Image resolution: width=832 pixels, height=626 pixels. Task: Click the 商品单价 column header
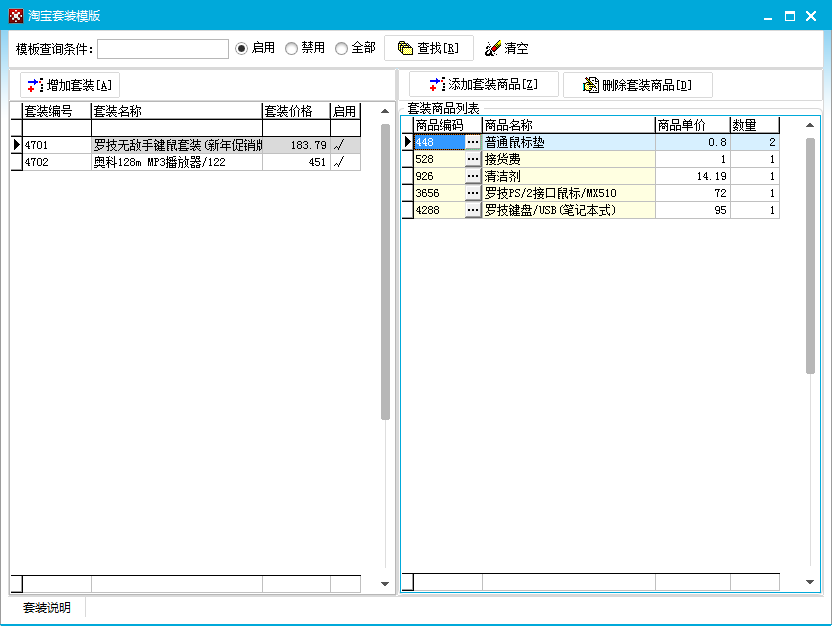692,125
